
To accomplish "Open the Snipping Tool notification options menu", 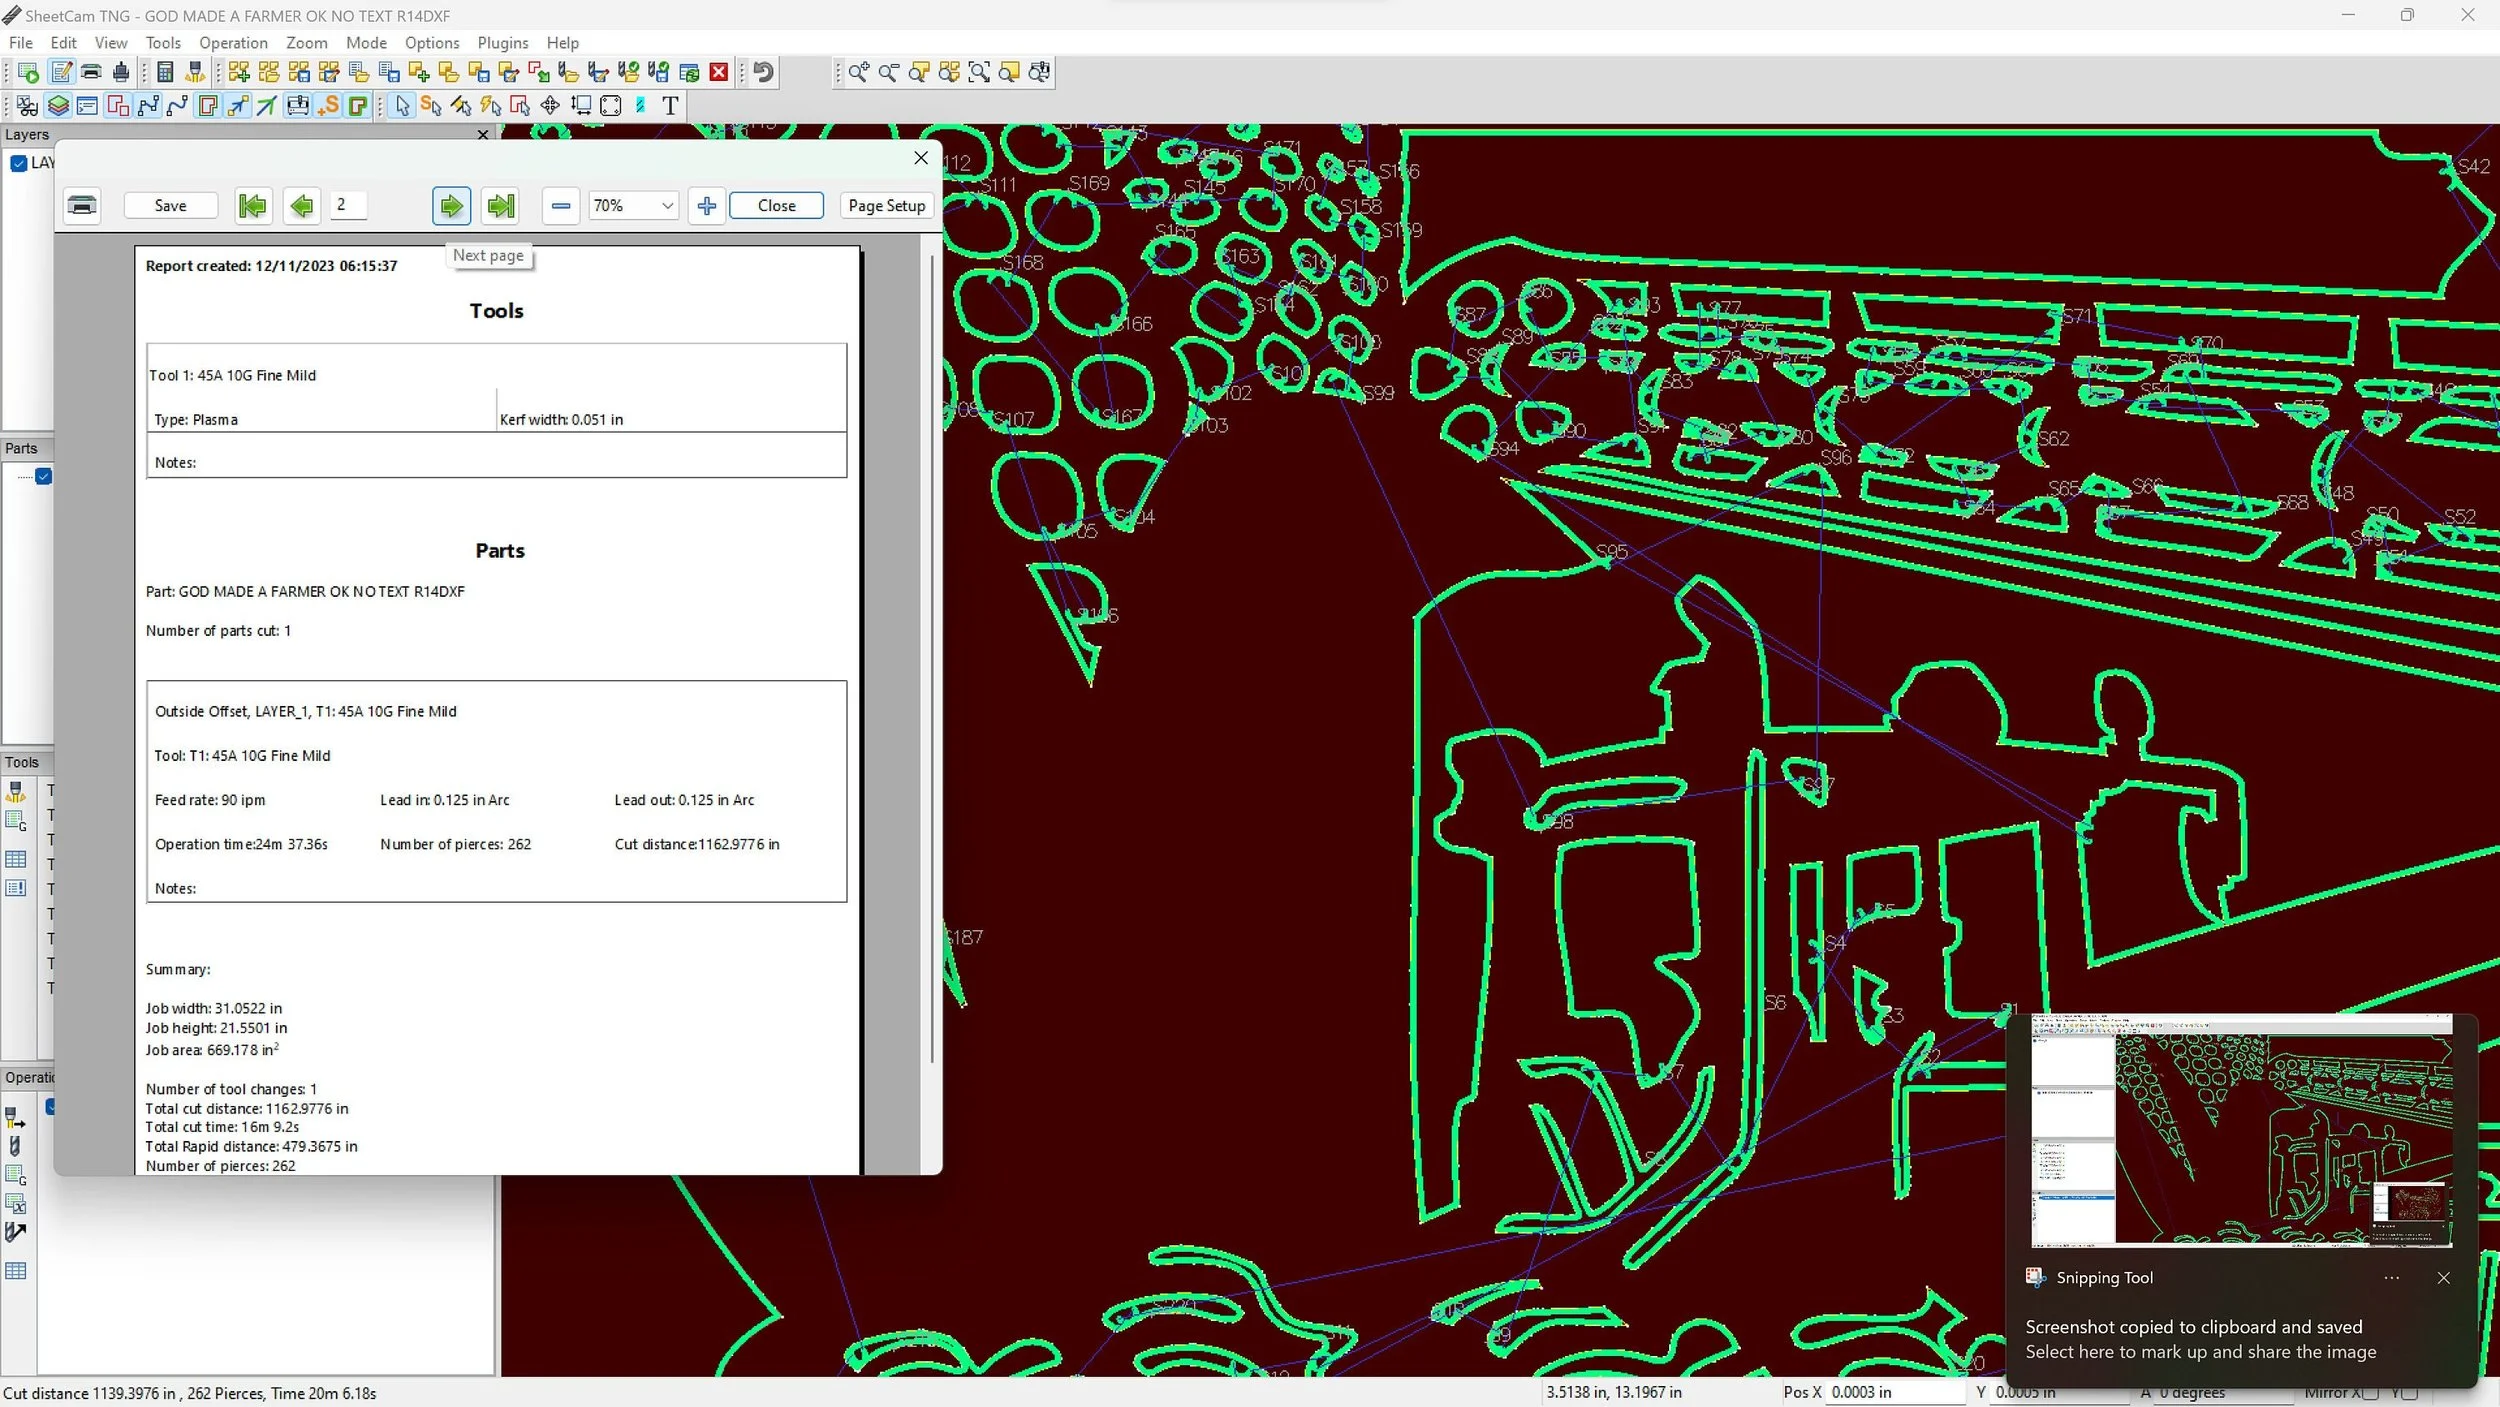I will pos(2391,1278).
